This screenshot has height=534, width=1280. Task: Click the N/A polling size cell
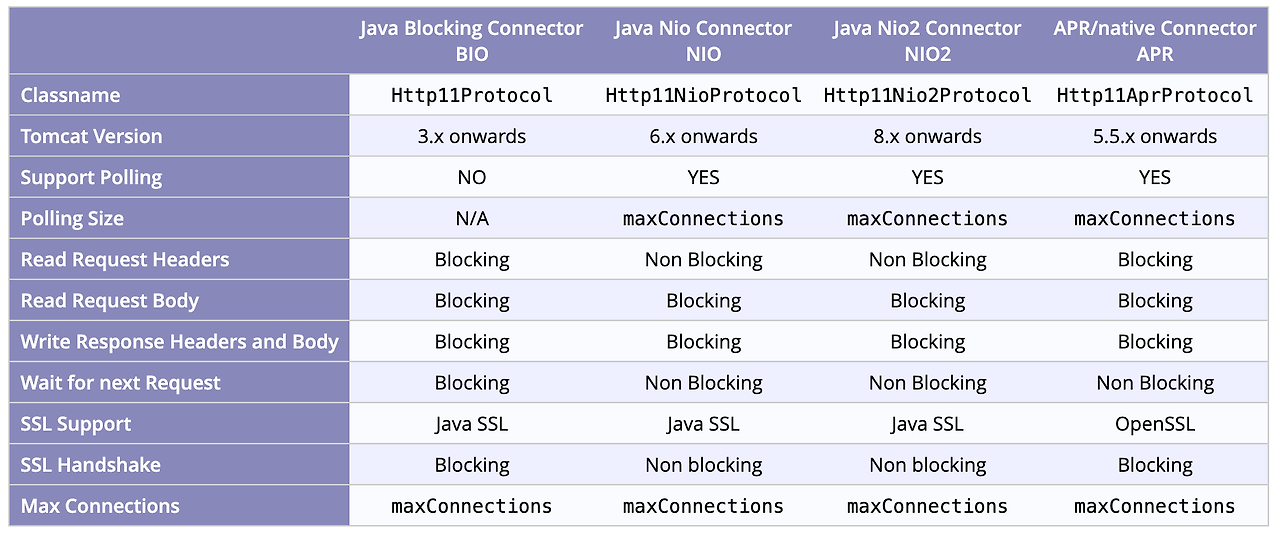click(472, 218)
